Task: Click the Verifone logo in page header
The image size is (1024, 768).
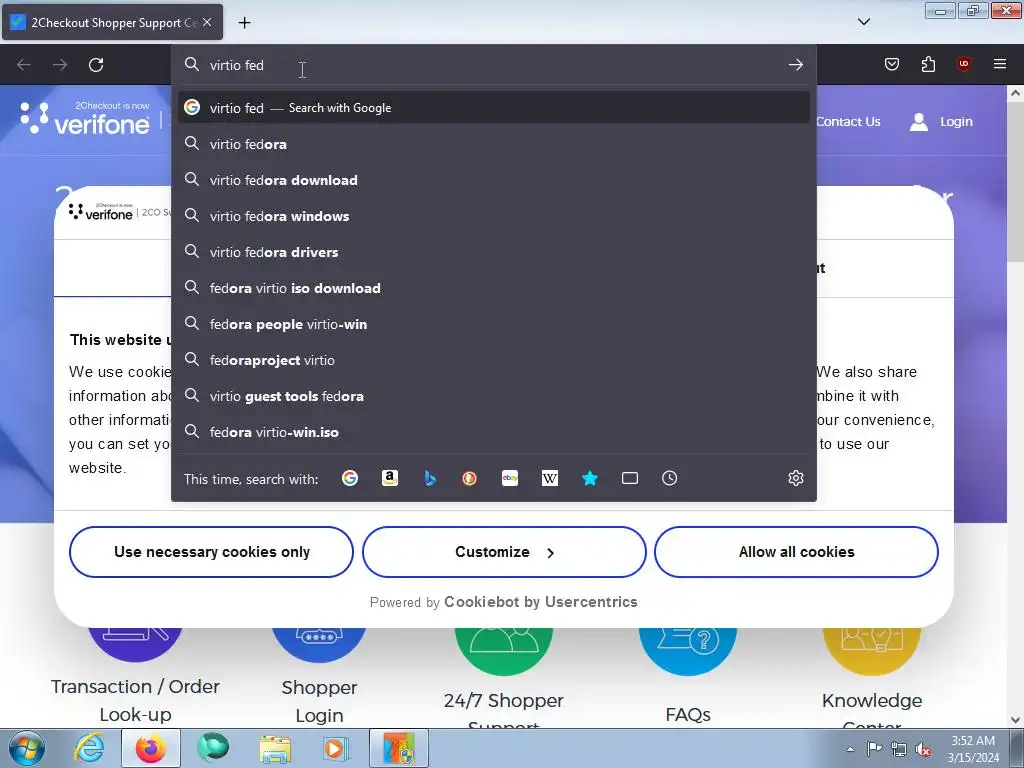Action: pos(85,118)
